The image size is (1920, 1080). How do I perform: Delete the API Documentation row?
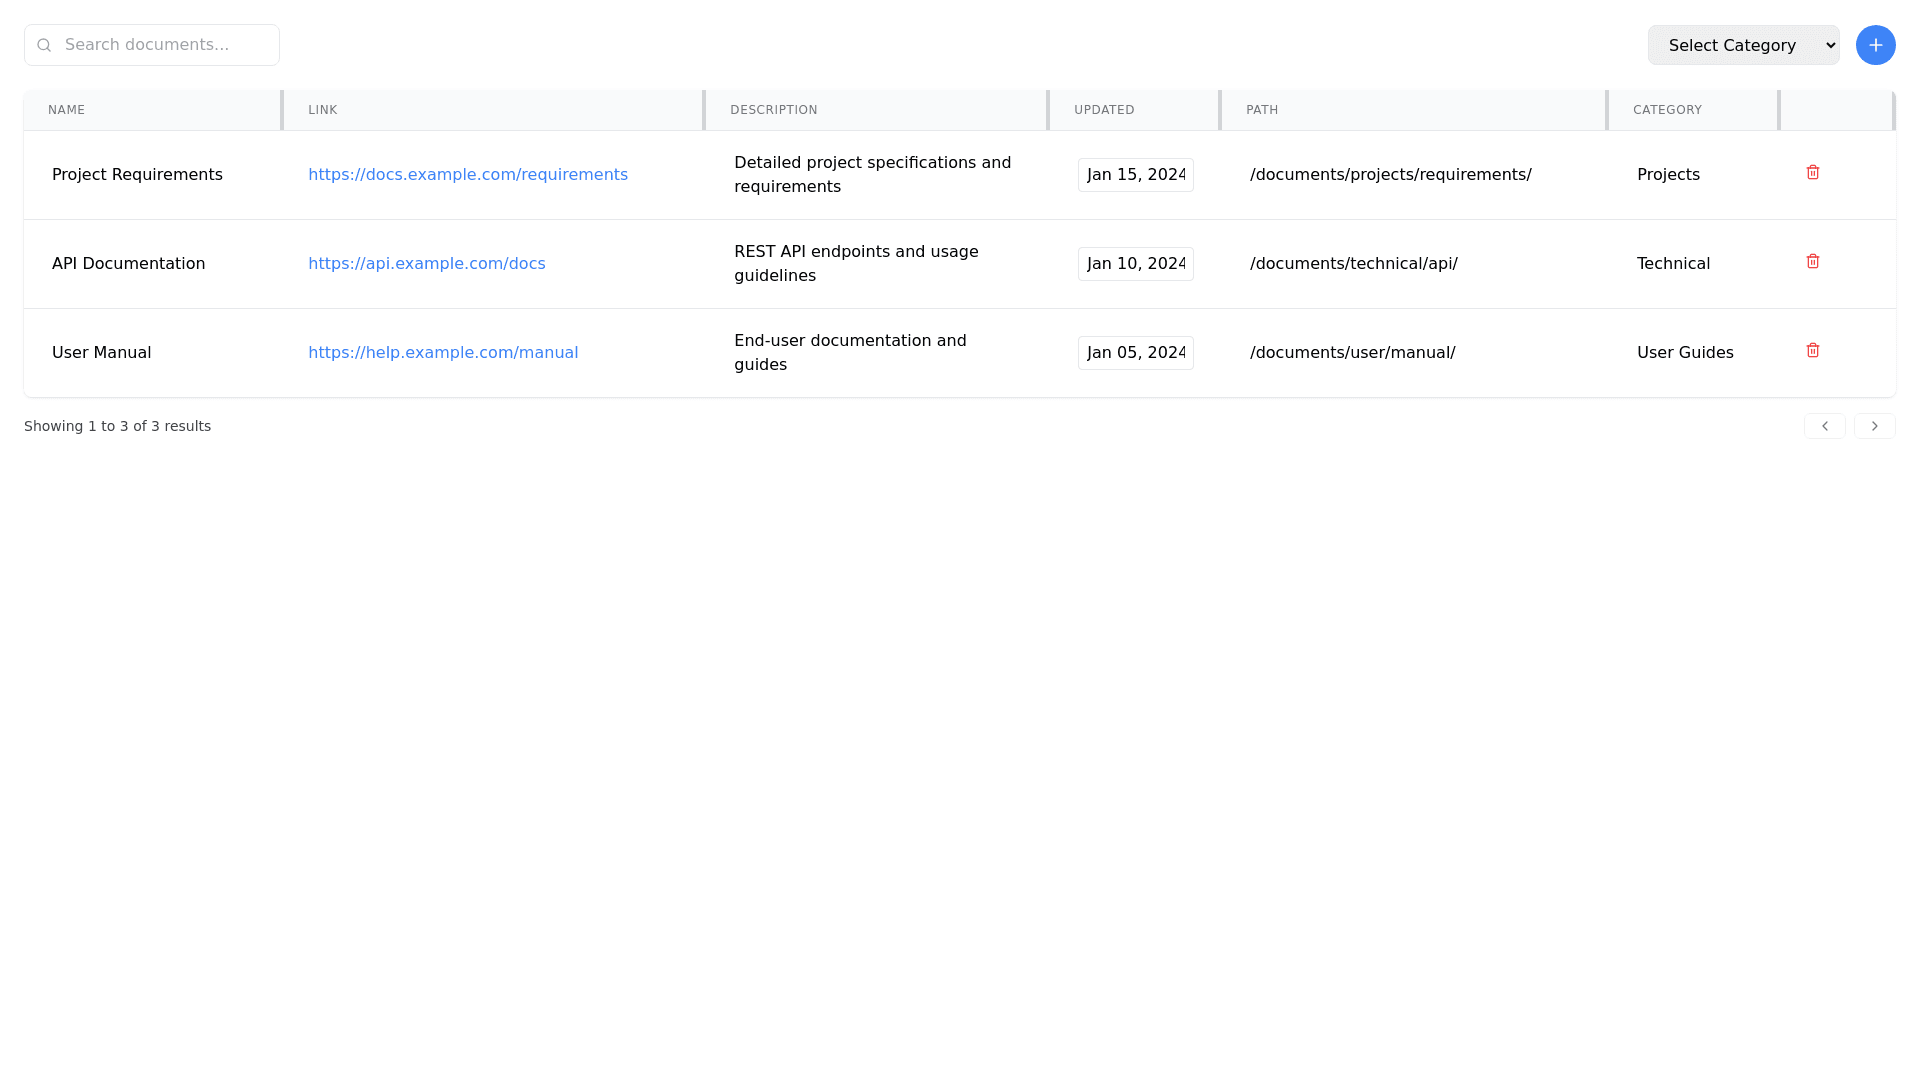(x=1813, y=262)
